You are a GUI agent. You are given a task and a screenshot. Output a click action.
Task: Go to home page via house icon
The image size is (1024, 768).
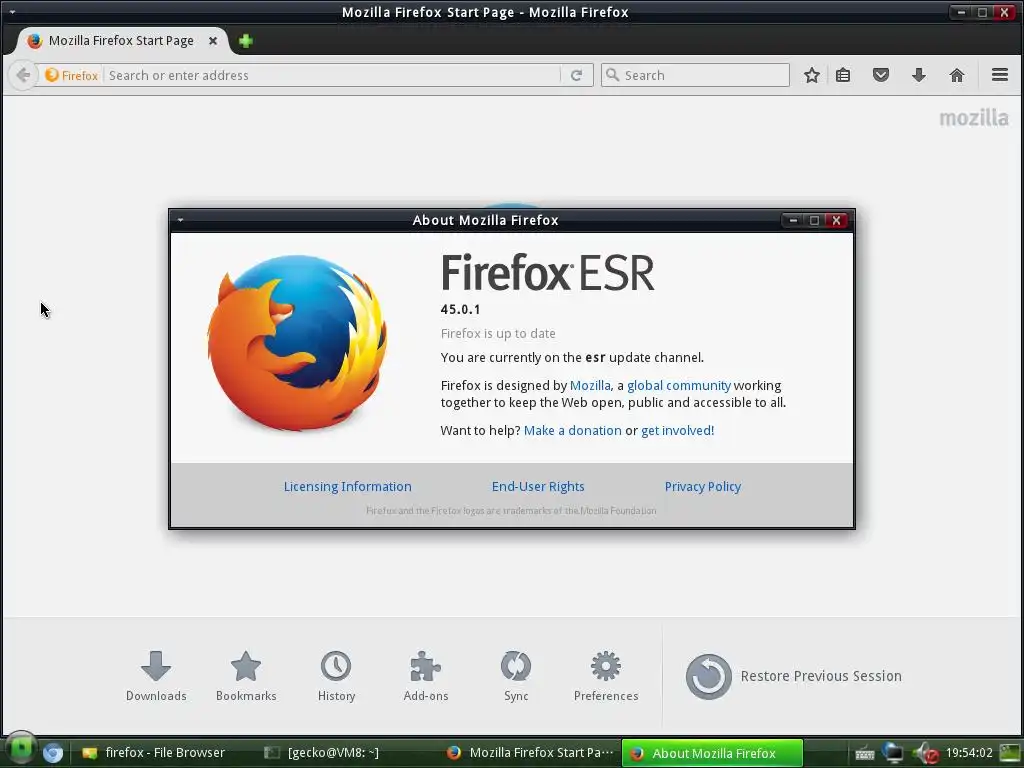[957, 75]
